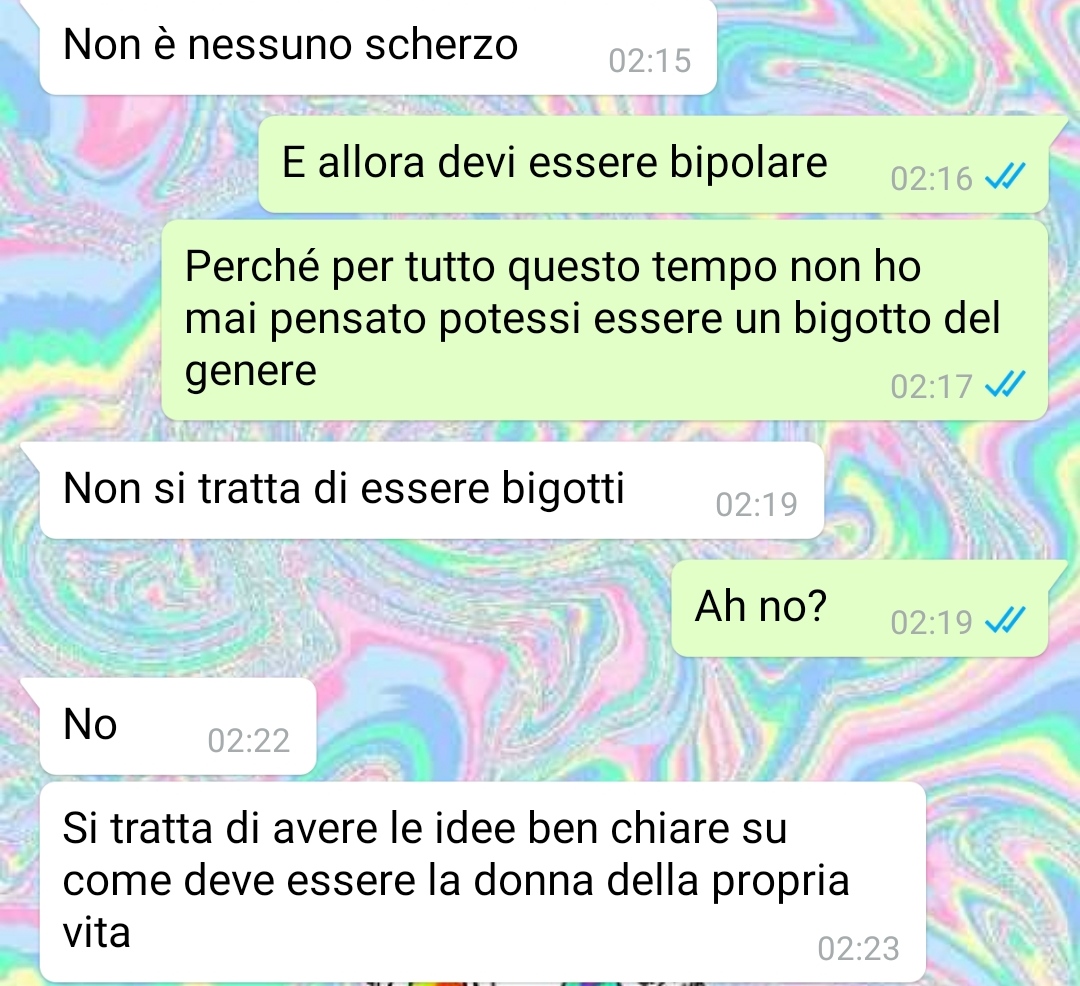Tap the short 'No' reply bubble

(178, 726)
